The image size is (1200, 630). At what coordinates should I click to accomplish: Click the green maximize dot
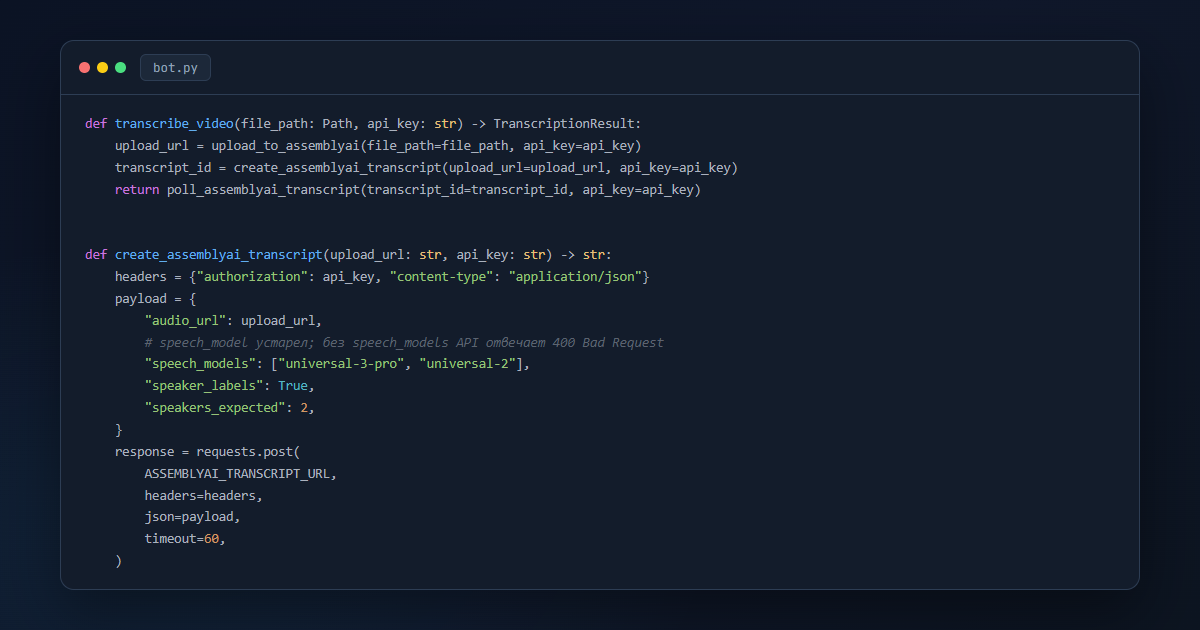[121, 67]
